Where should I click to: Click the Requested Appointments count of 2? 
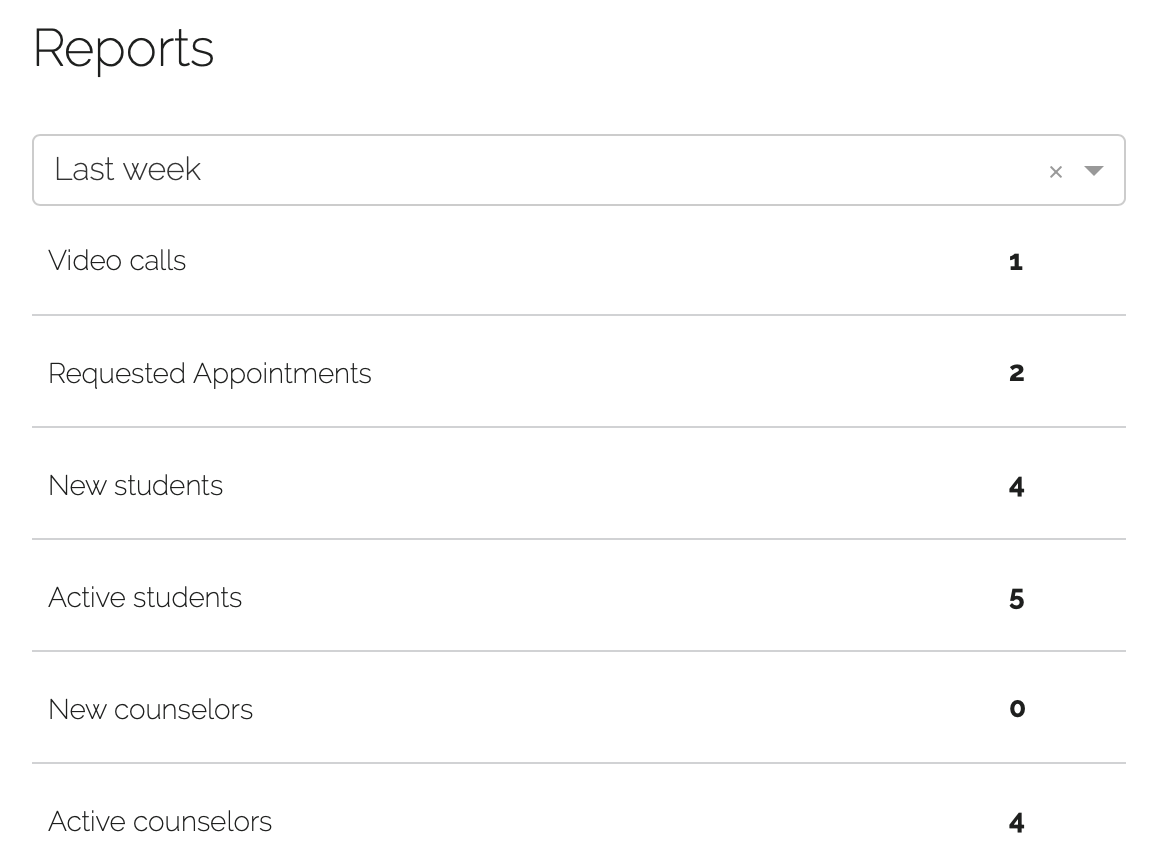(x=1016, y=373)
